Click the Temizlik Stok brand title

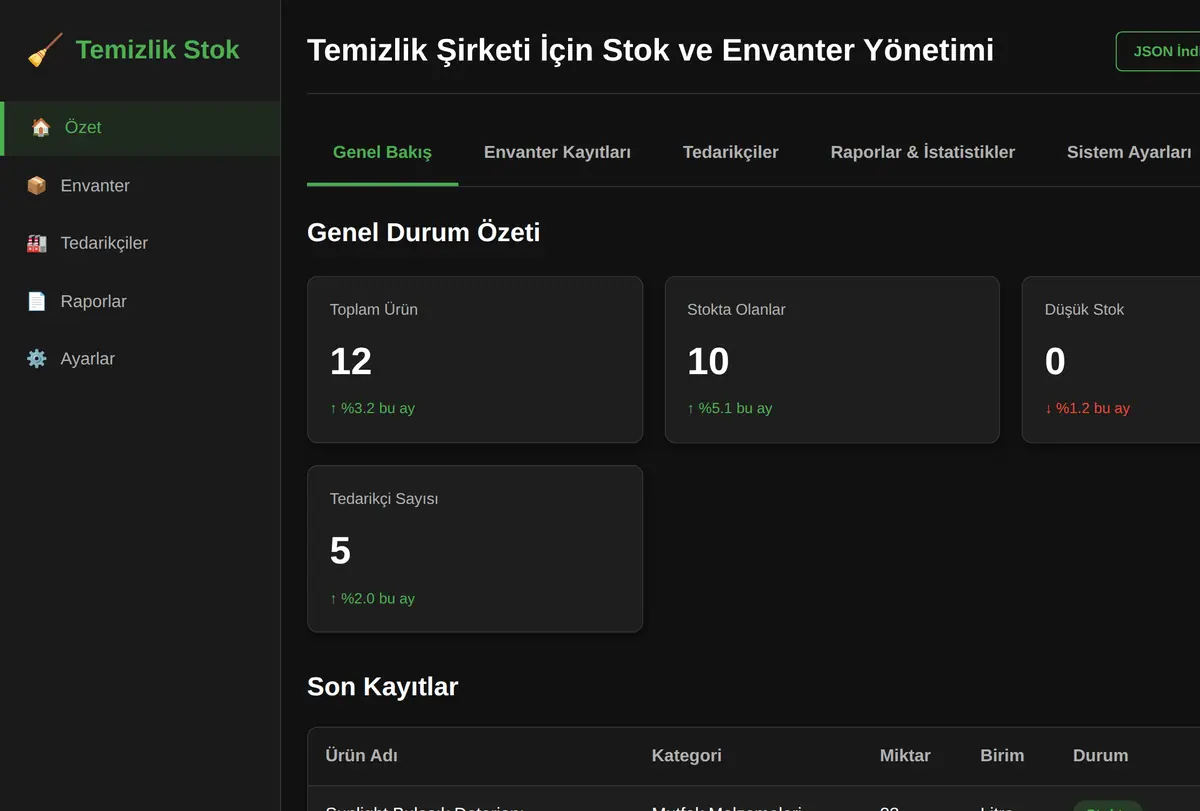coord(157,49)
